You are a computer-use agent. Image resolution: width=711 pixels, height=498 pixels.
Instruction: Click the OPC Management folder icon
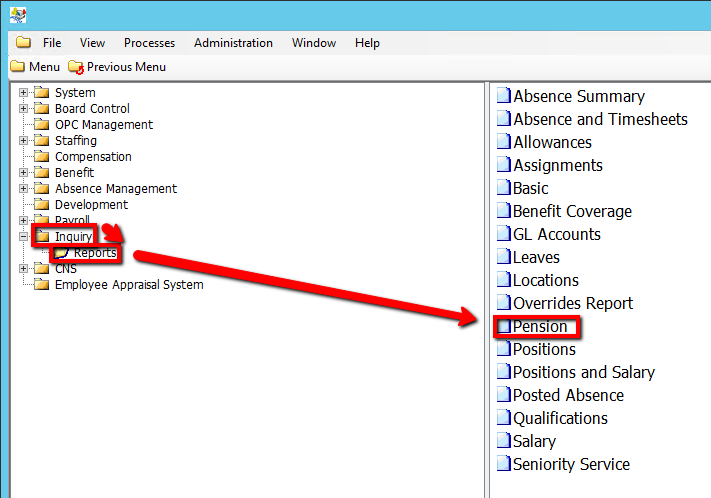click(x=42, y=125)
